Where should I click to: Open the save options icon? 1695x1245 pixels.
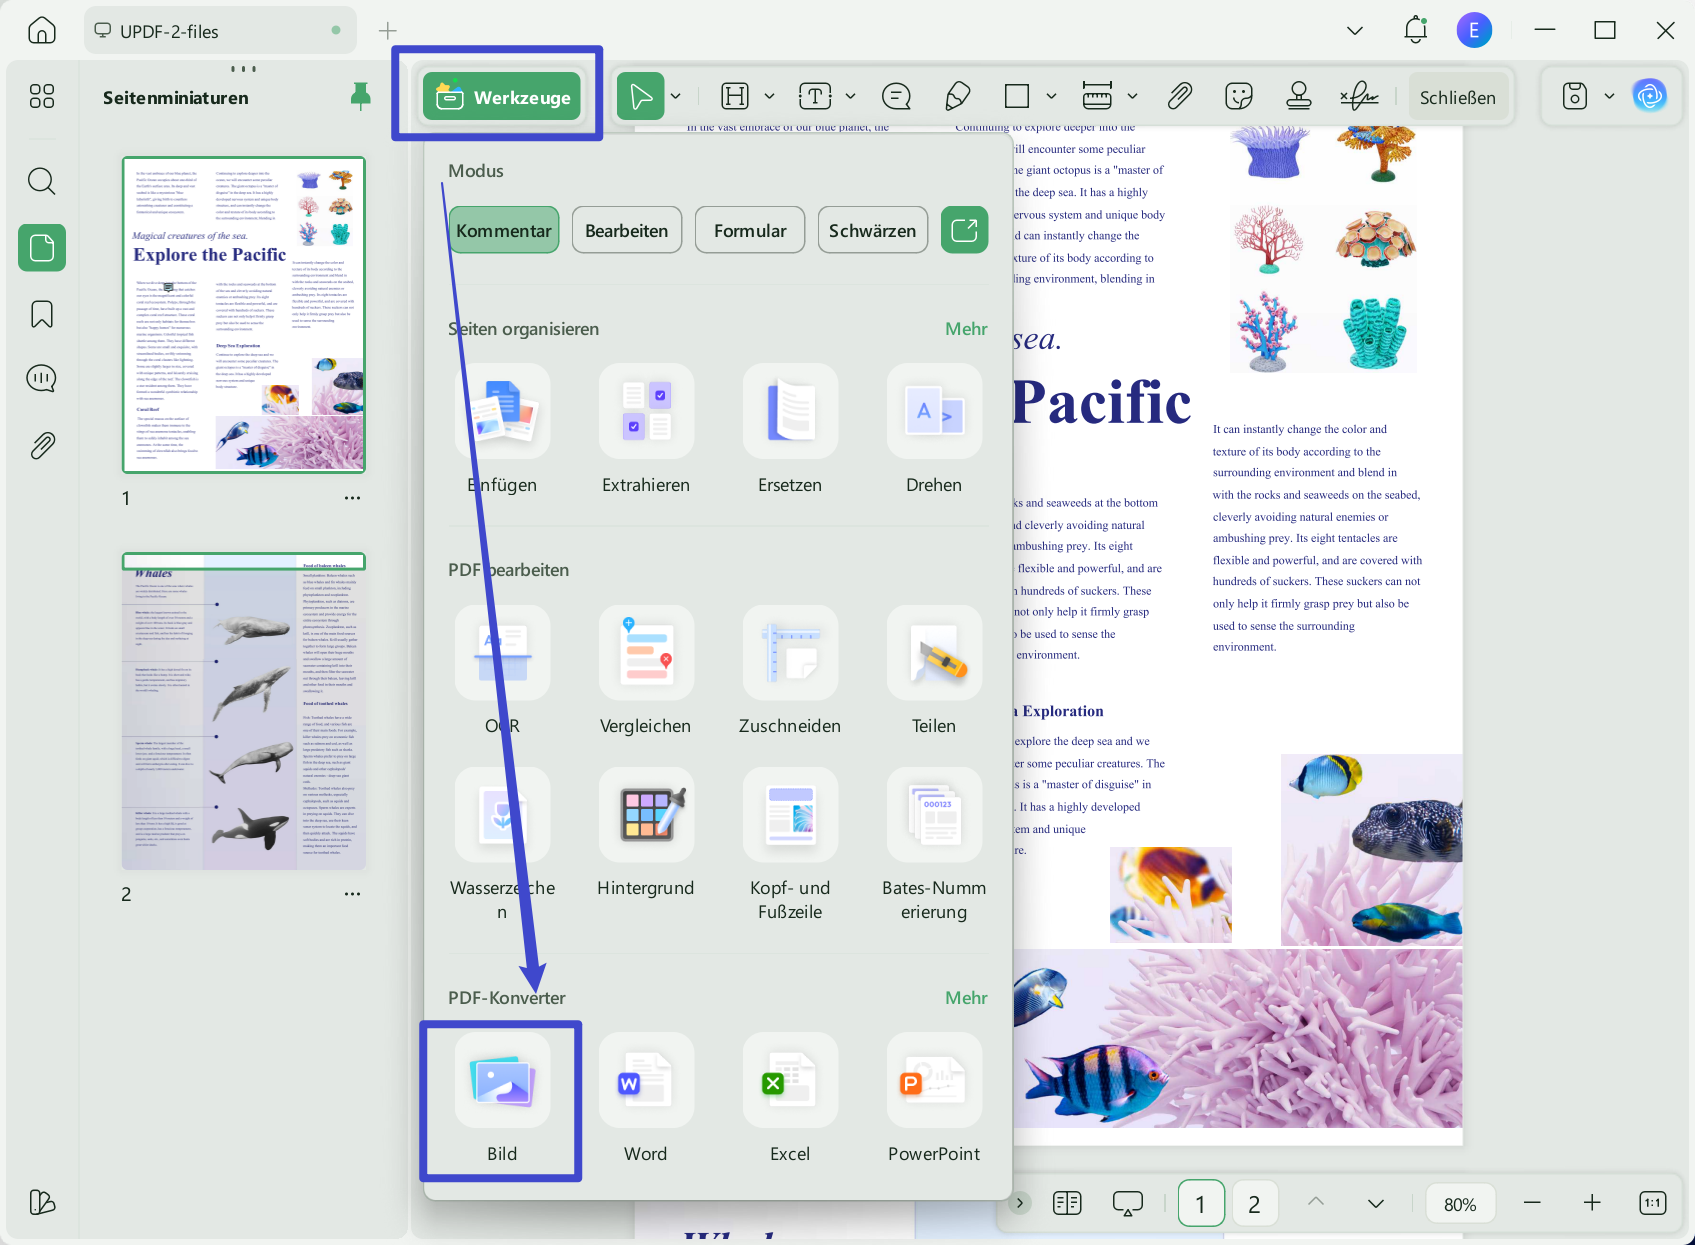(1575, 96)
